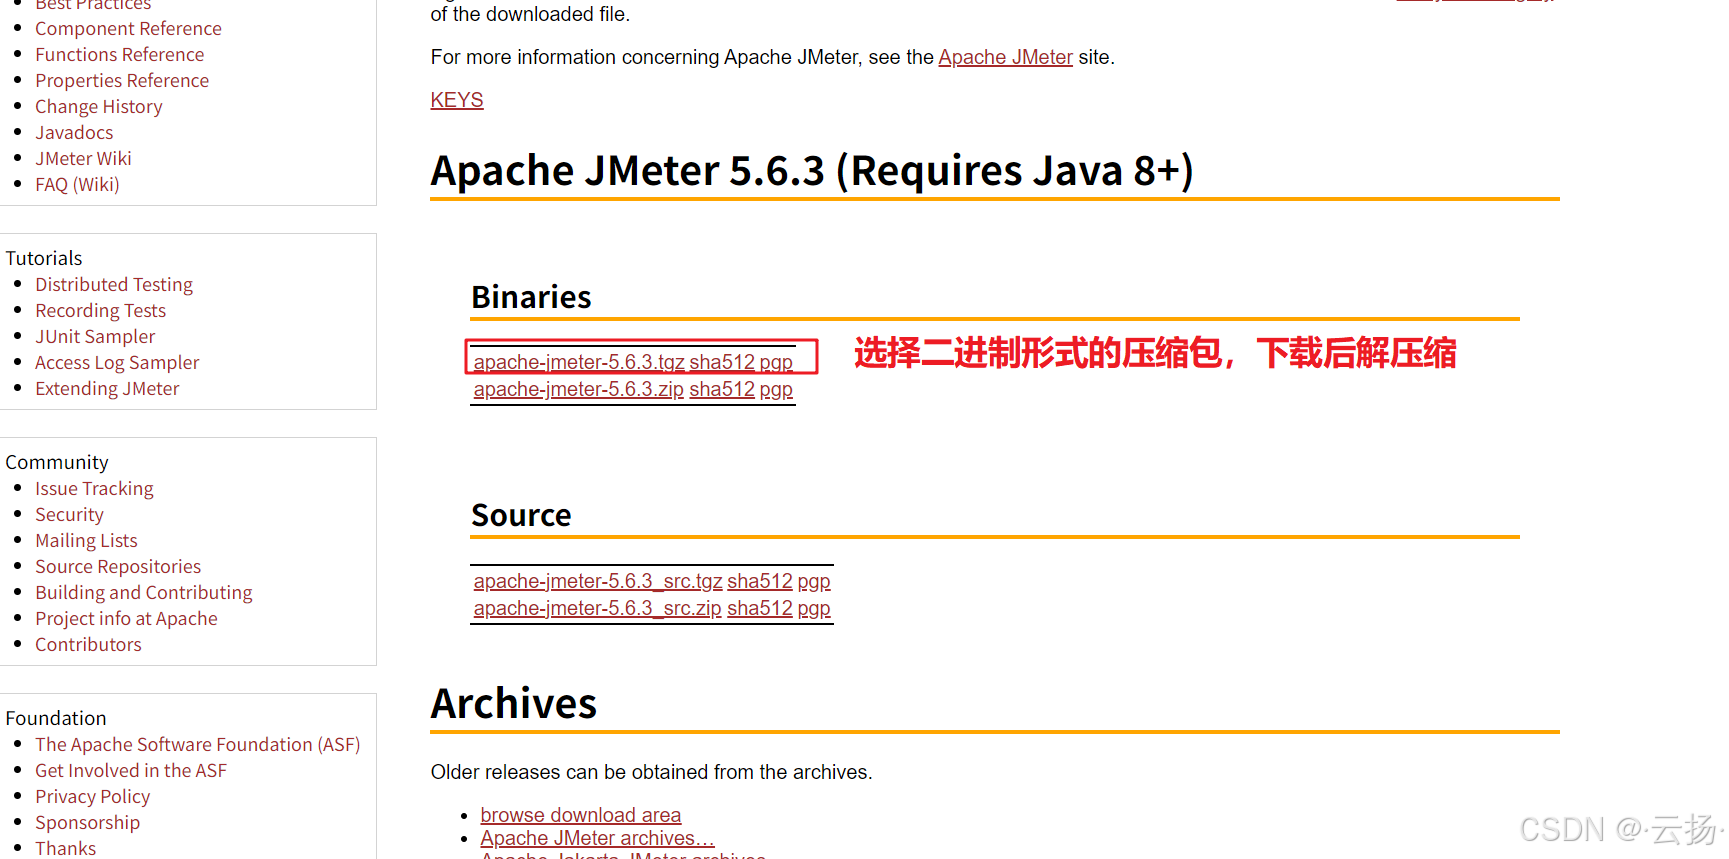Open the Apache JMeter archives link
The height and width of the screenshot is (859, 1729).
(x=597, y=838)
